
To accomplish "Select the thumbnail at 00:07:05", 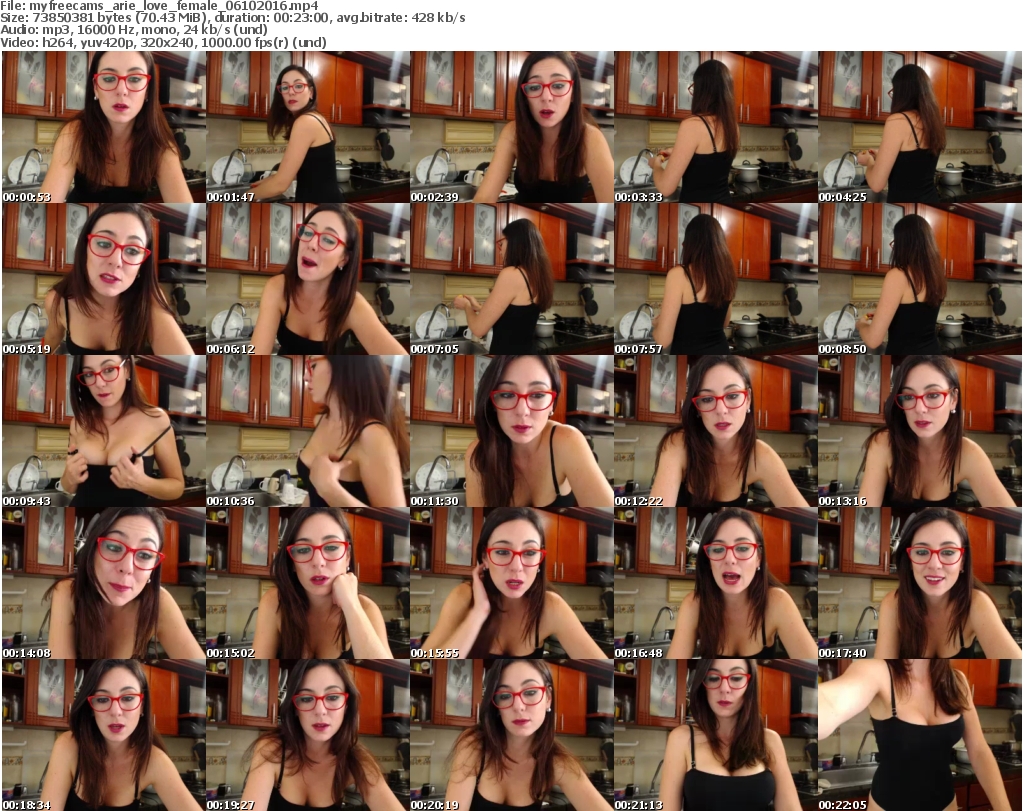I will point(512,279).
